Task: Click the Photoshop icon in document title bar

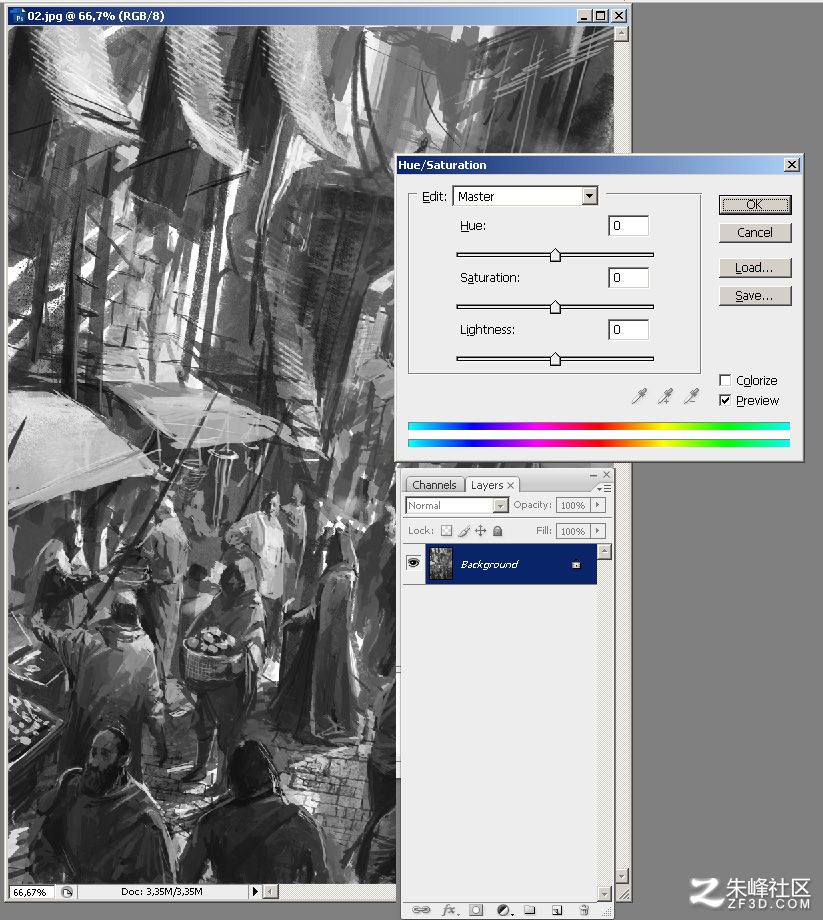Action: [x=19, y=16]
